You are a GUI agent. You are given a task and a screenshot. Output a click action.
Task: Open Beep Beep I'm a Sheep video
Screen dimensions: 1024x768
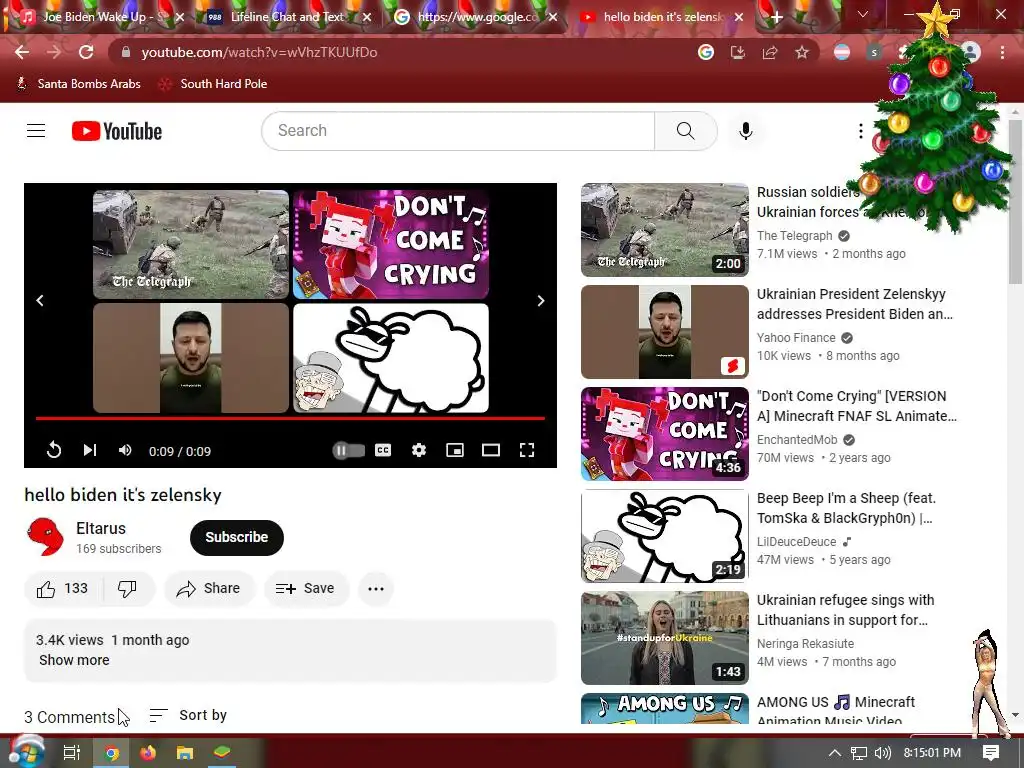(x=846, y=508)
